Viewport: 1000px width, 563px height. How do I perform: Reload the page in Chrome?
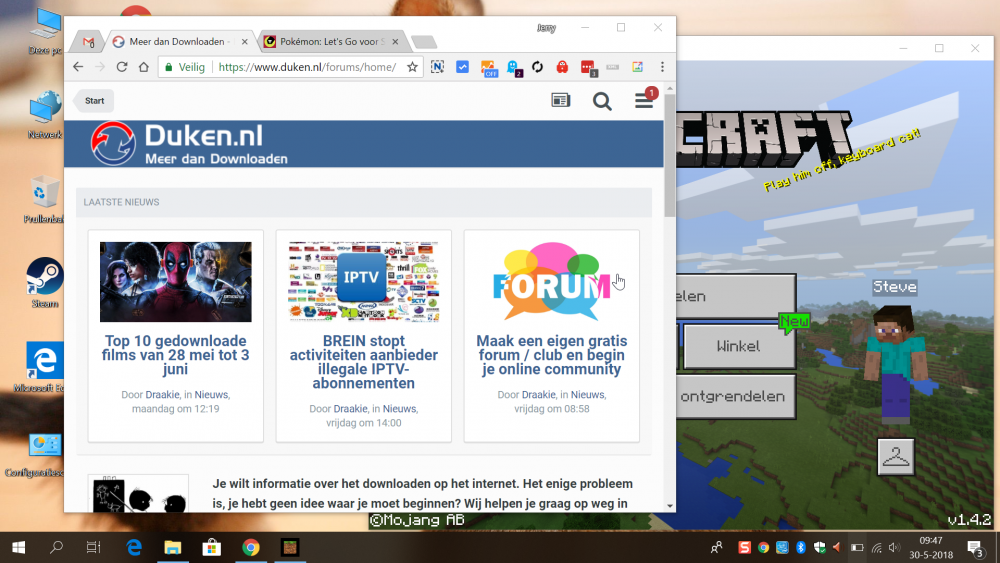click(x=122, y=67)
